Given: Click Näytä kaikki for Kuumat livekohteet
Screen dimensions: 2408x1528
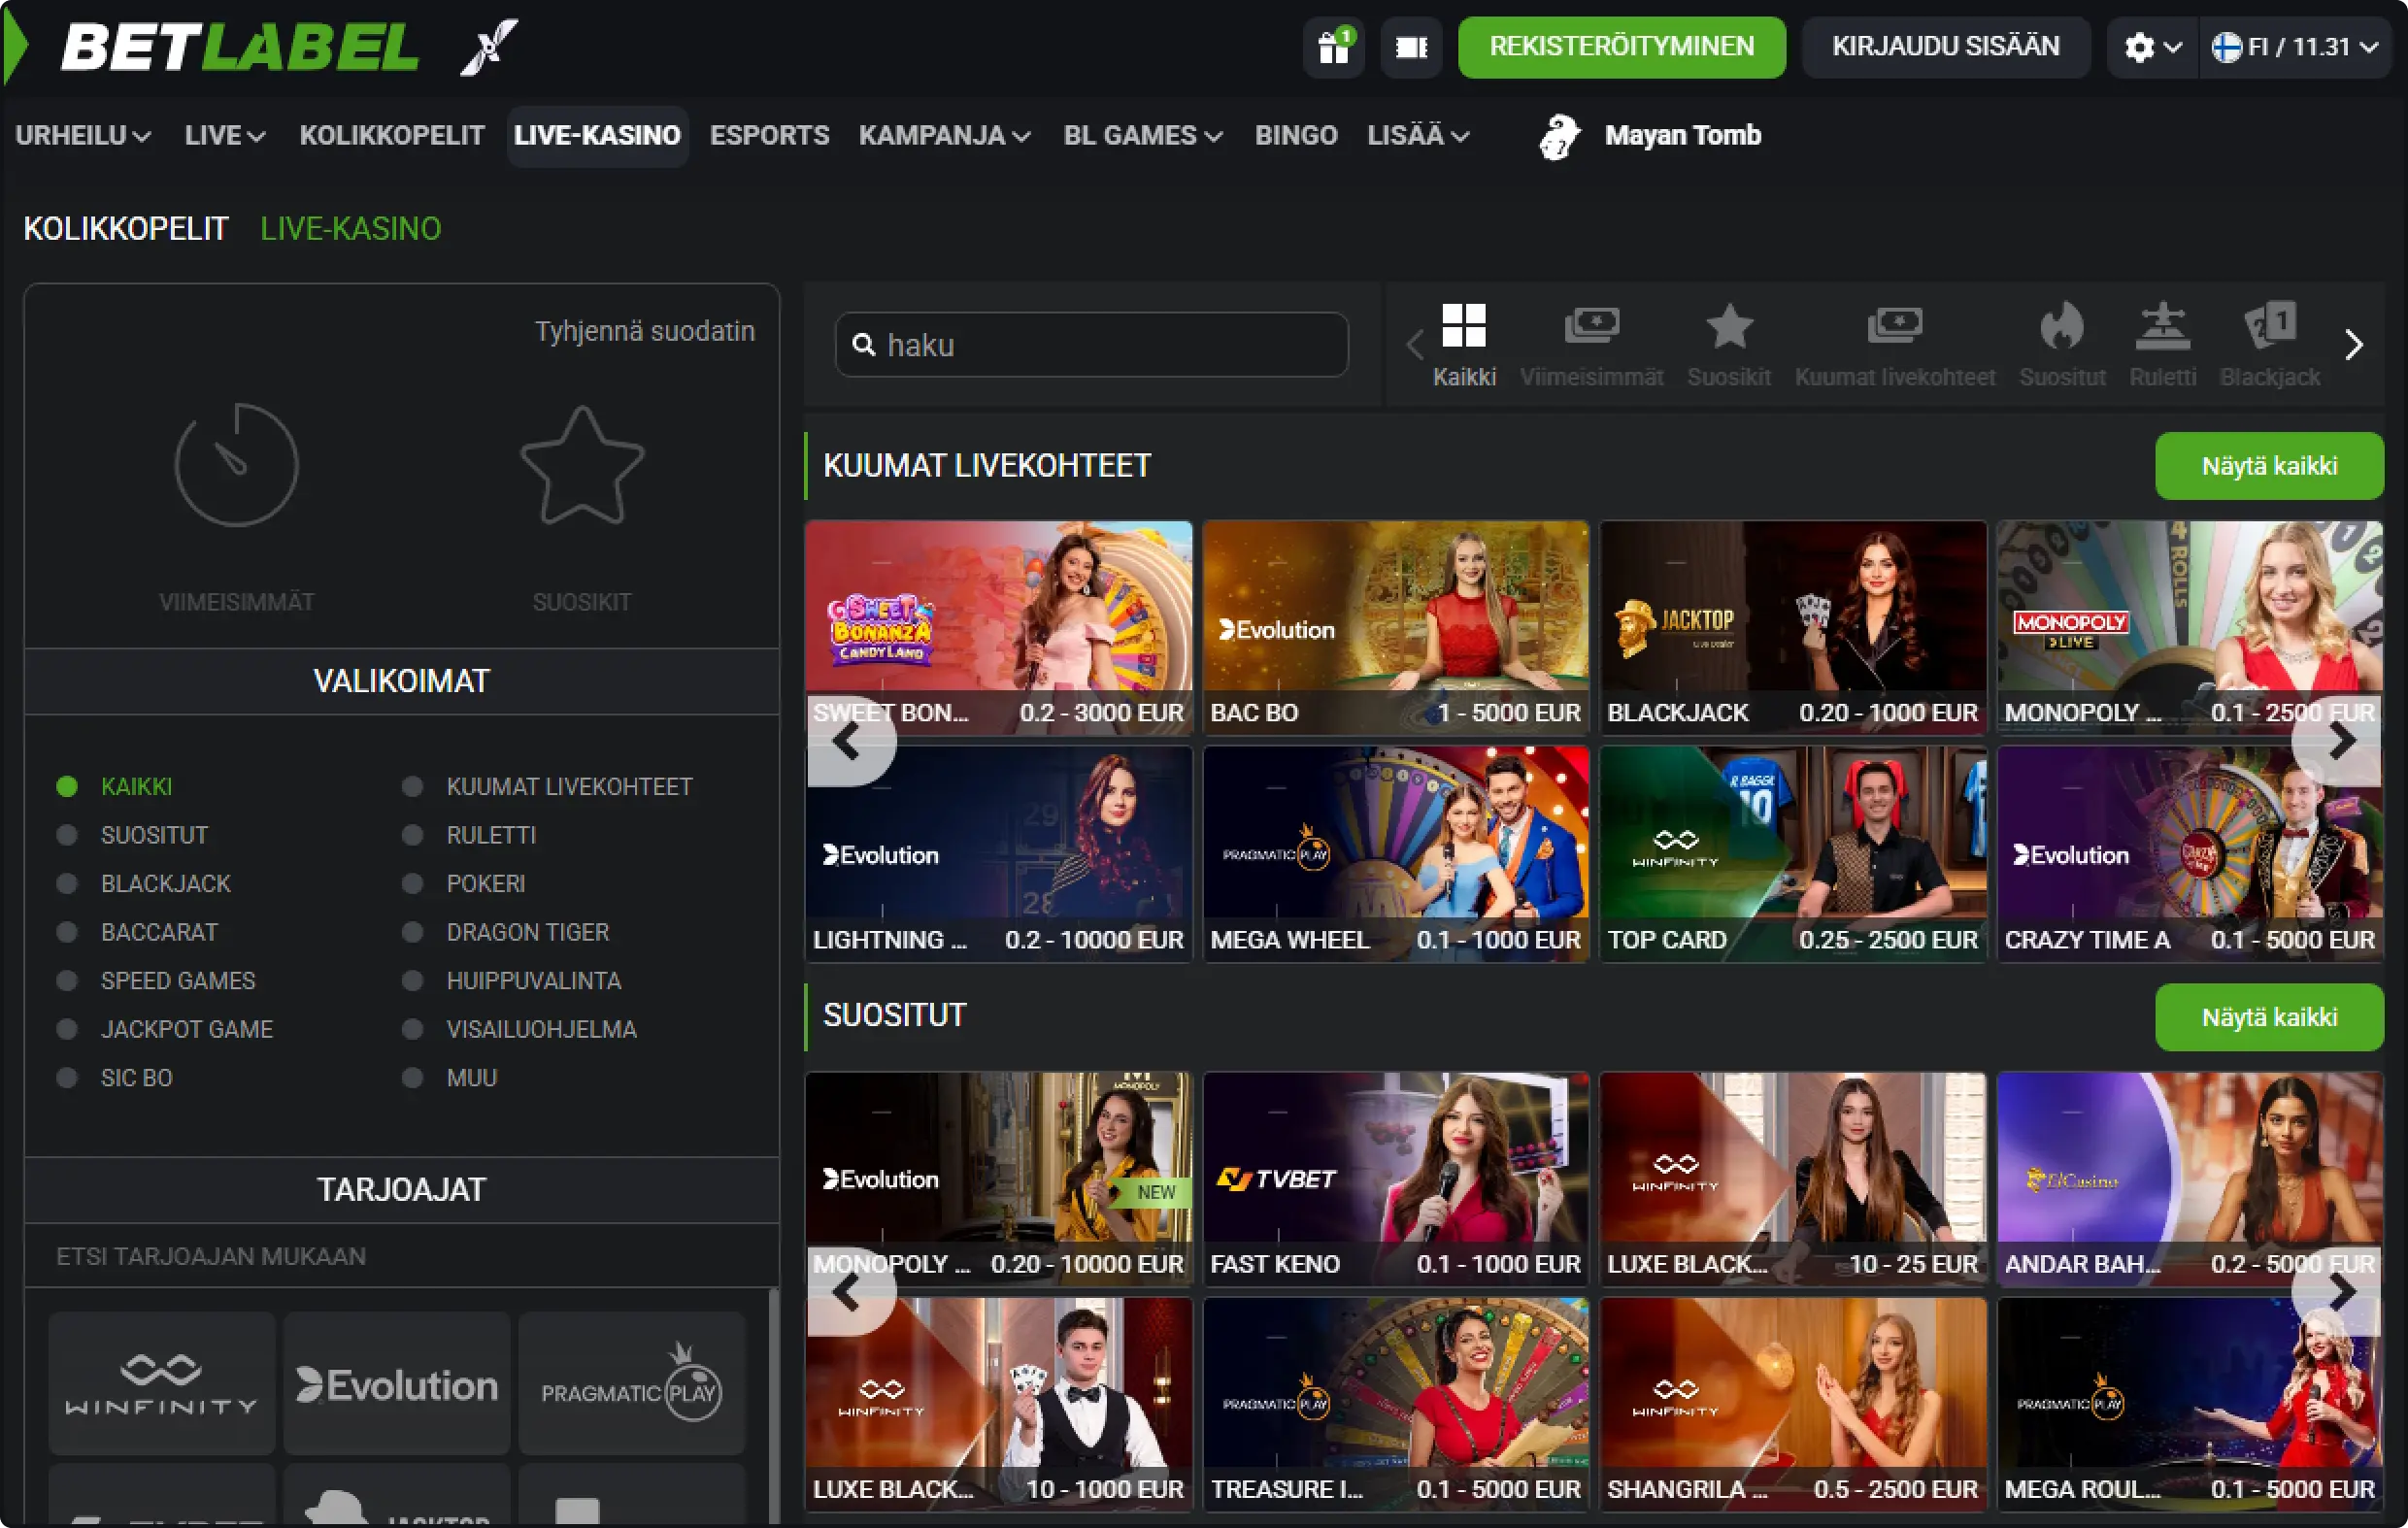Looking at the screenshot, I should [2269, 466].
